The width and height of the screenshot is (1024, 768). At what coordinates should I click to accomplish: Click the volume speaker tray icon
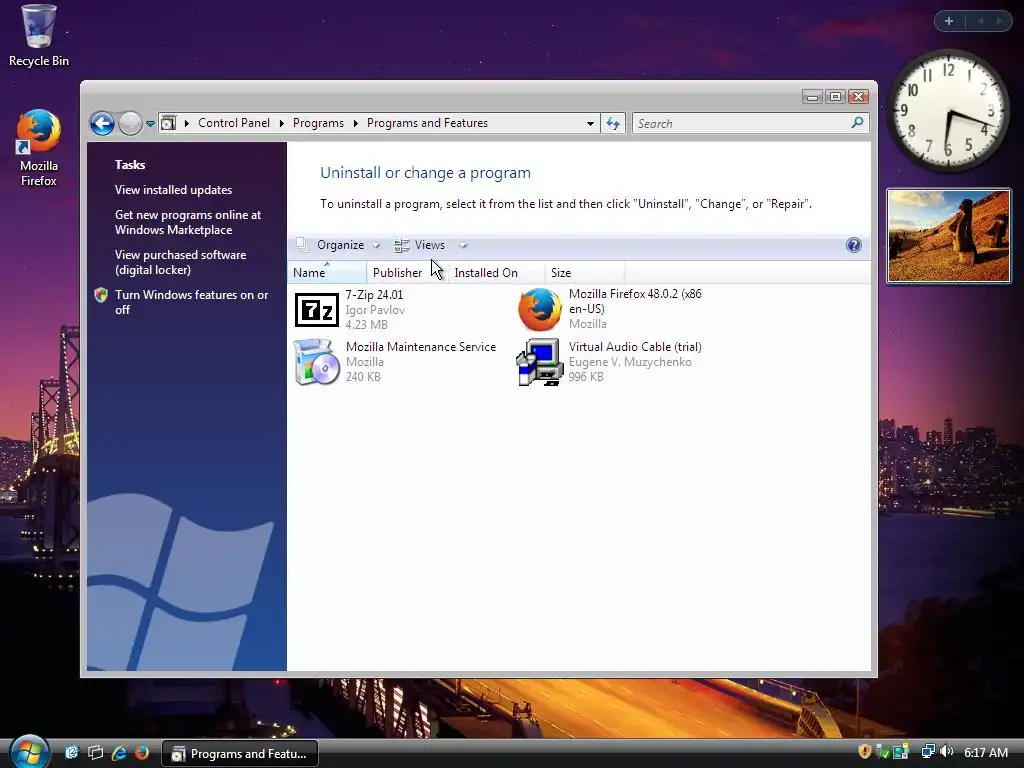(x=947, y=752)
